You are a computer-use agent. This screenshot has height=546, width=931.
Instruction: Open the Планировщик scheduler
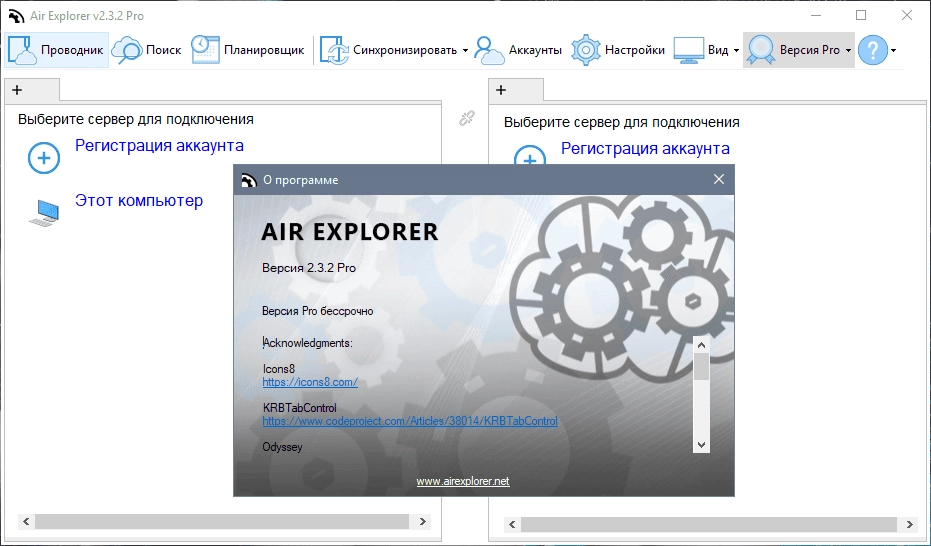pos(248,50)
